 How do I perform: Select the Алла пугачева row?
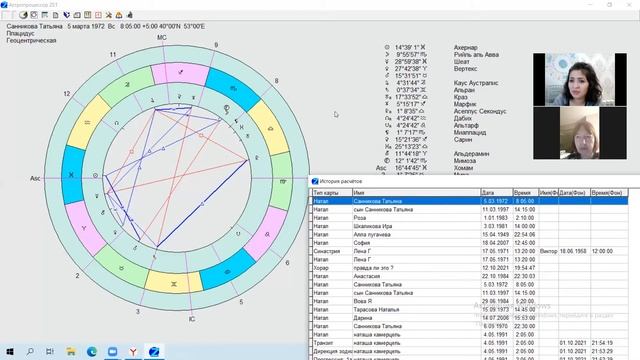coord(470,235)
